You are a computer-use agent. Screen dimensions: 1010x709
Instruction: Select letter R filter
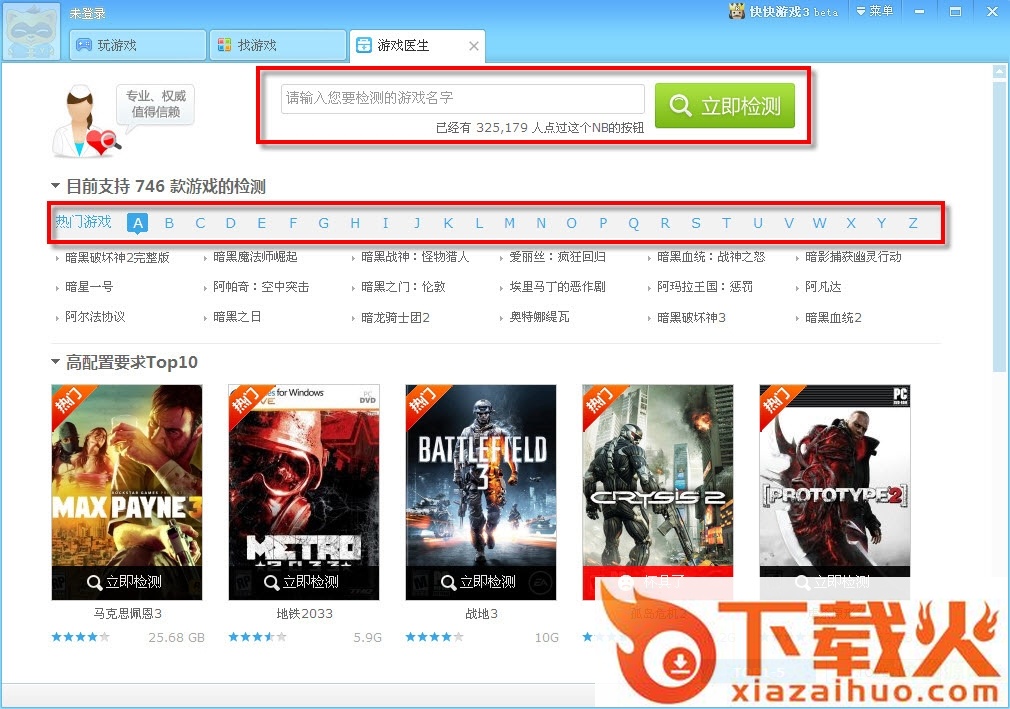coord(665,223)
